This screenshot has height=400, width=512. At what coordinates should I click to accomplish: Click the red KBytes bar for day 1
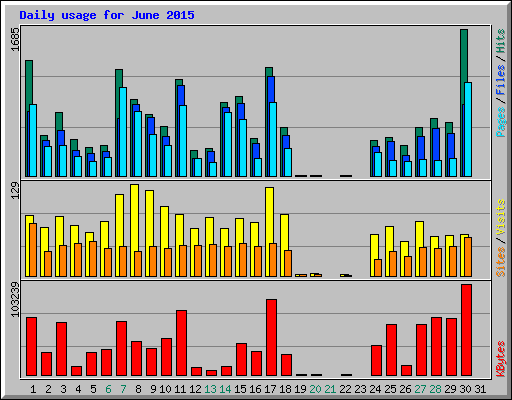point(31,346)
